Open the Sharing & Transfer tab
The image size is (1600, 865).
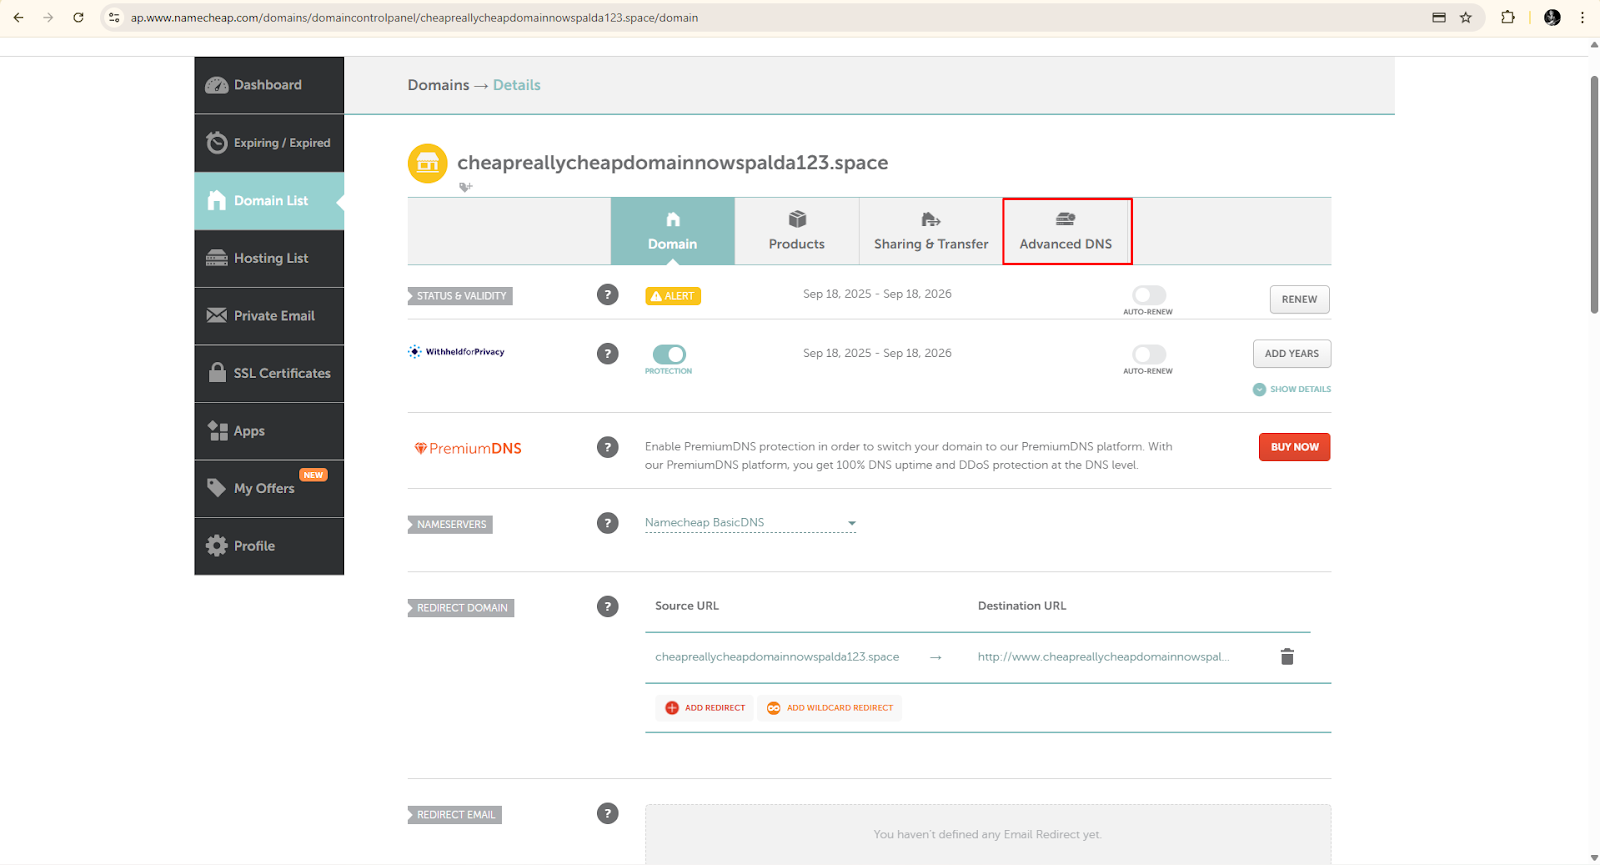[930, 232]
